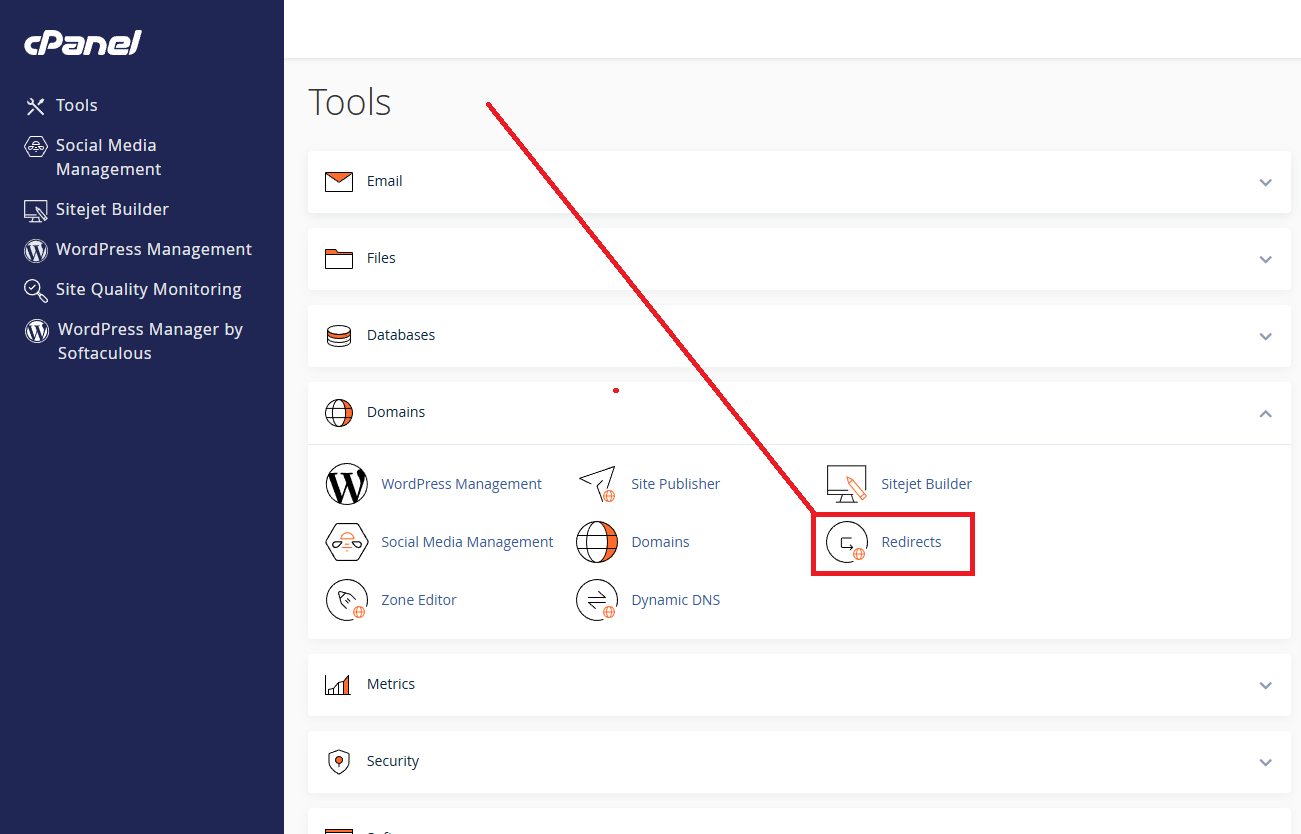Click Domains globe tool icon
The width and height of the screenshot is (1301, 834).
[x=597, y=542]
